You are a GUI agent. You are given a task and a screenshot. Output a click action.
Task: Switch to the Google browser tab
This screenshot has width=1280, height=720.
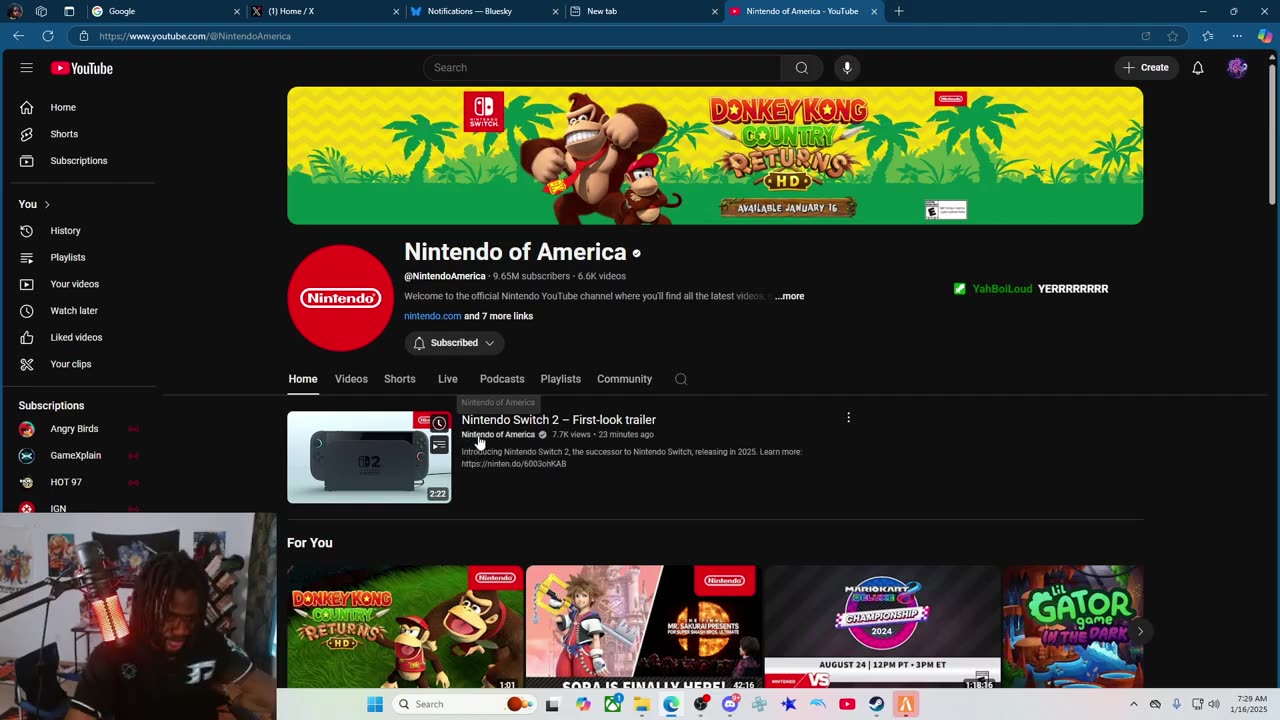tap(166, 11)
